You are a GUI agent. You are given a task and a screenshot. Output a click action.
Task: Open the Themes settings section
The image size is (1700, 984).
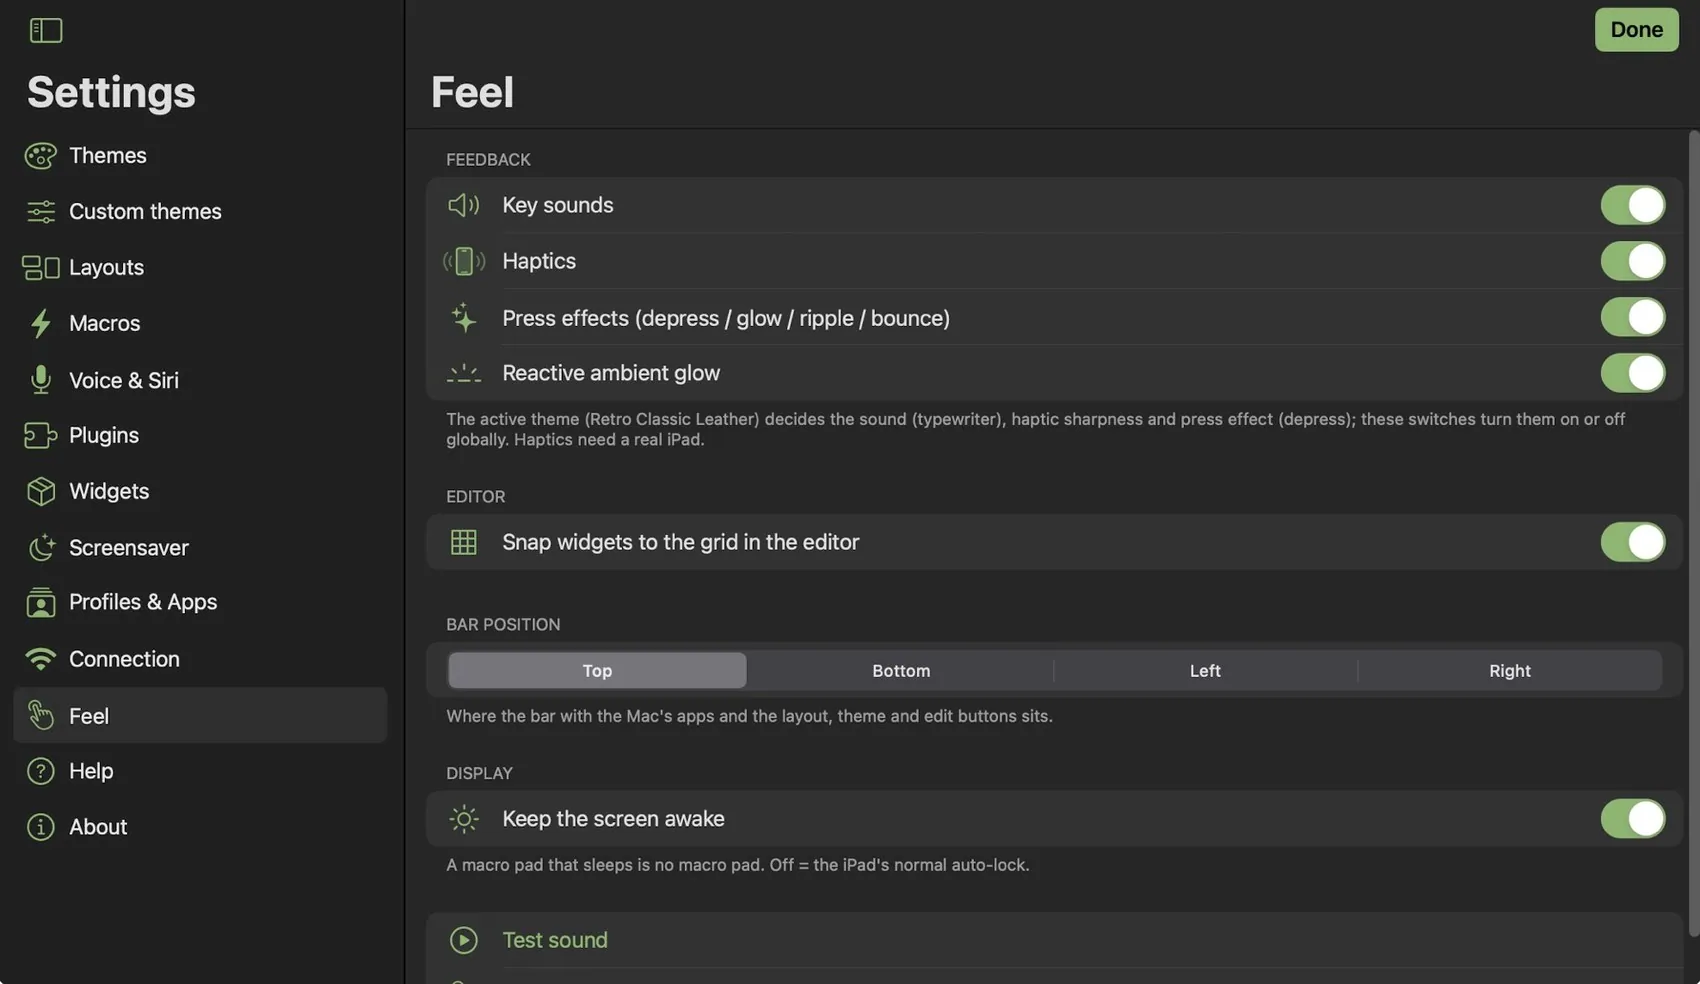(200, 156)
